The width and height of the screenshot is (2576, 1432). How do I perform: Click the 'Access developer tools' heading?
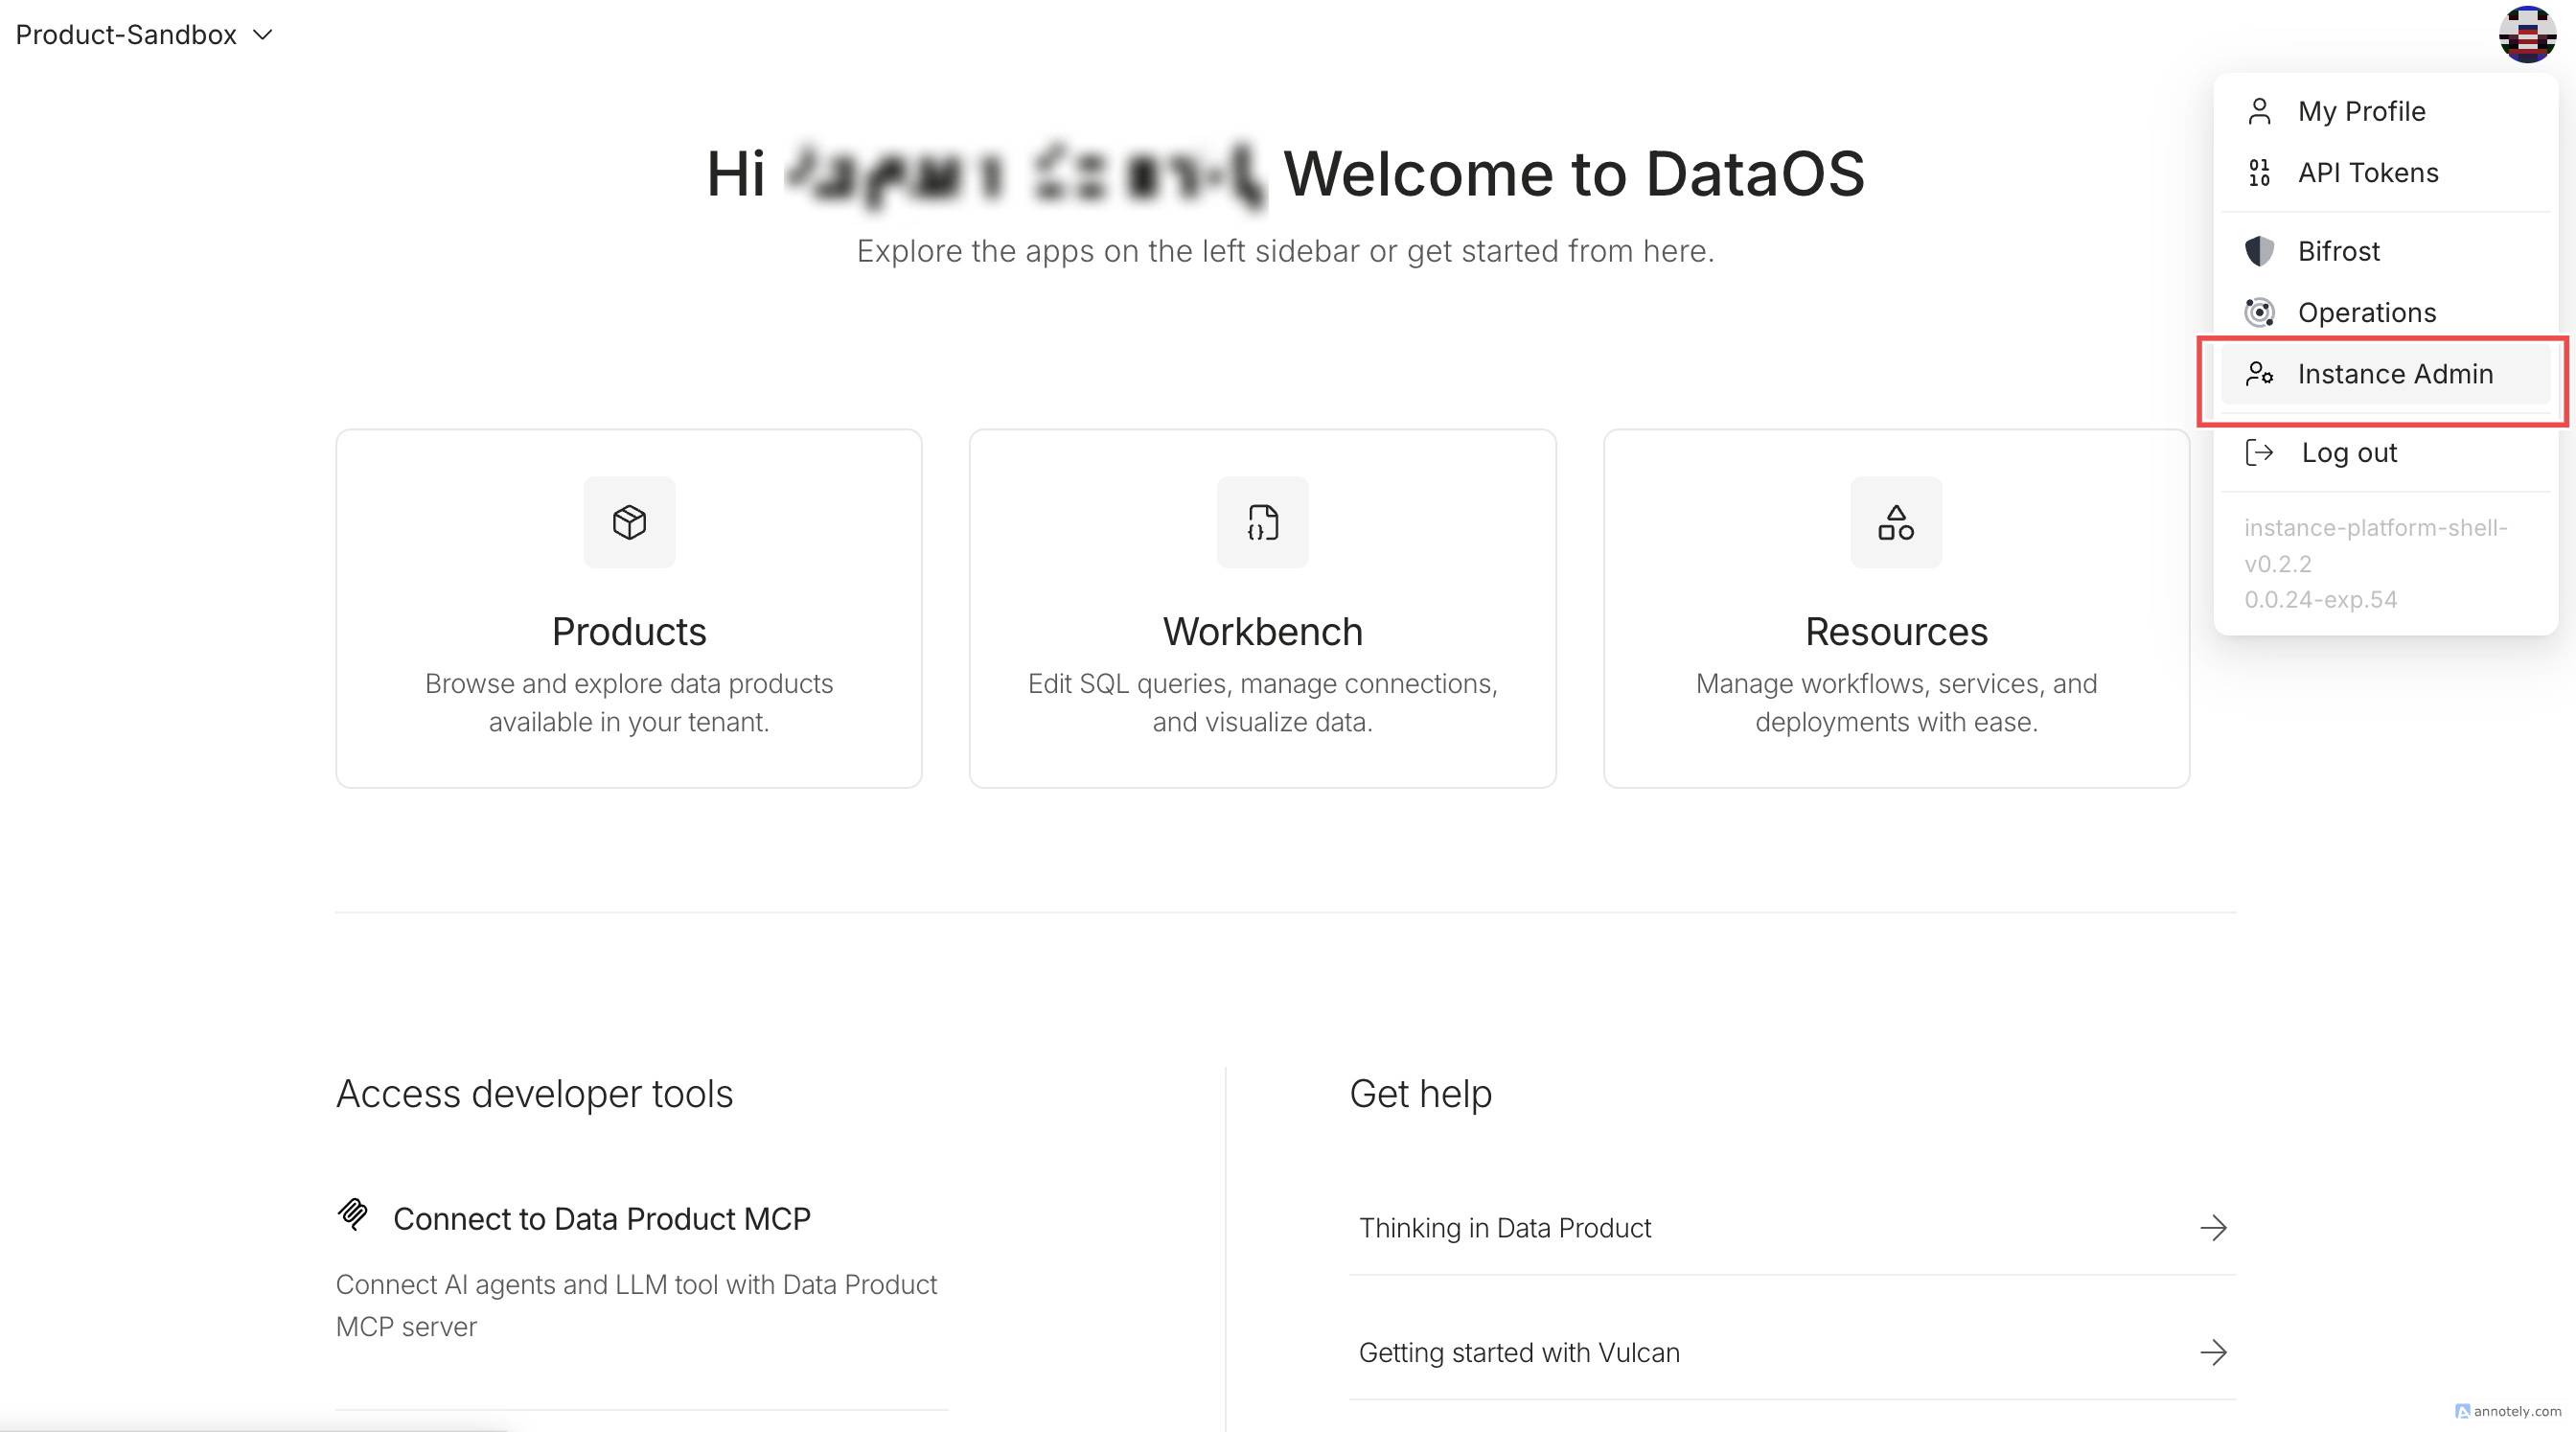pyautogui.click(x=534, y=1094)
